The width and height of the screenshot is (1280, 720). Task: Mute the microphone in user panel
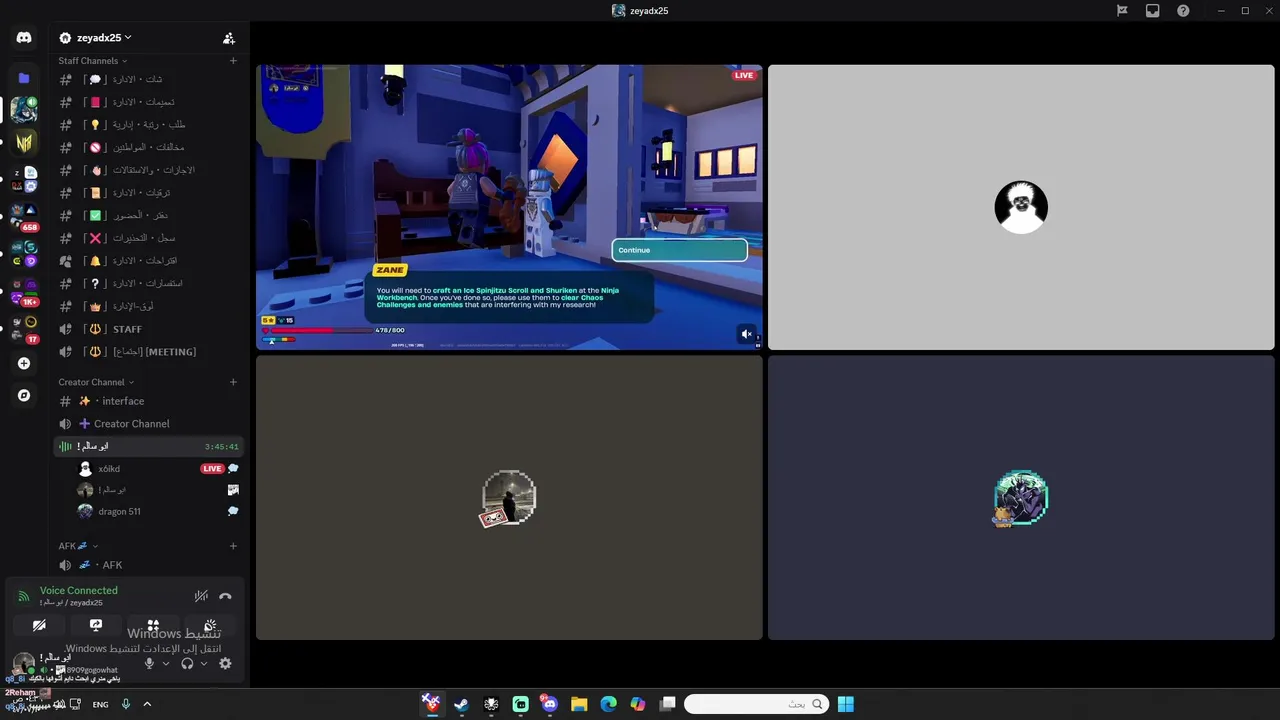pyautogui.click(x=149, y=663)
